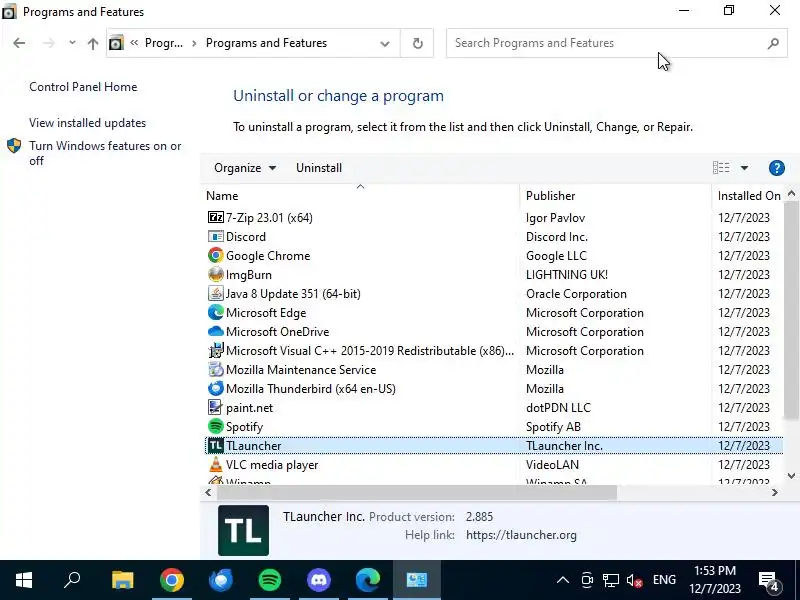Select the Microsoft OneDrive row name
Screen dimensions: 800x600
click(278, 332)
